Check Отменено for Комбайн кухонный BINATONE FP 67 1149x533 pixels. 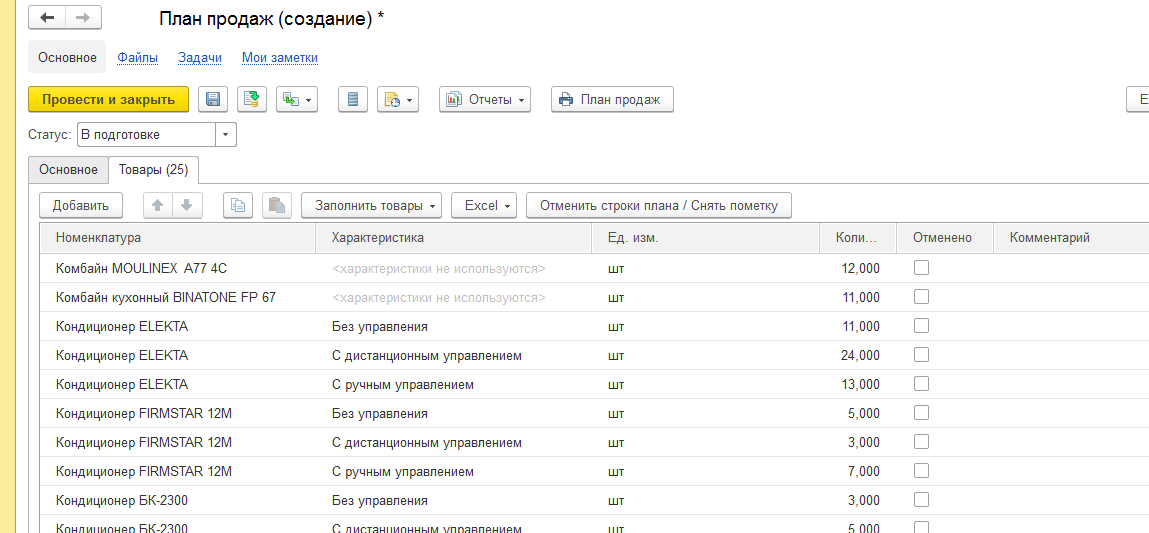tap(921, 296)
